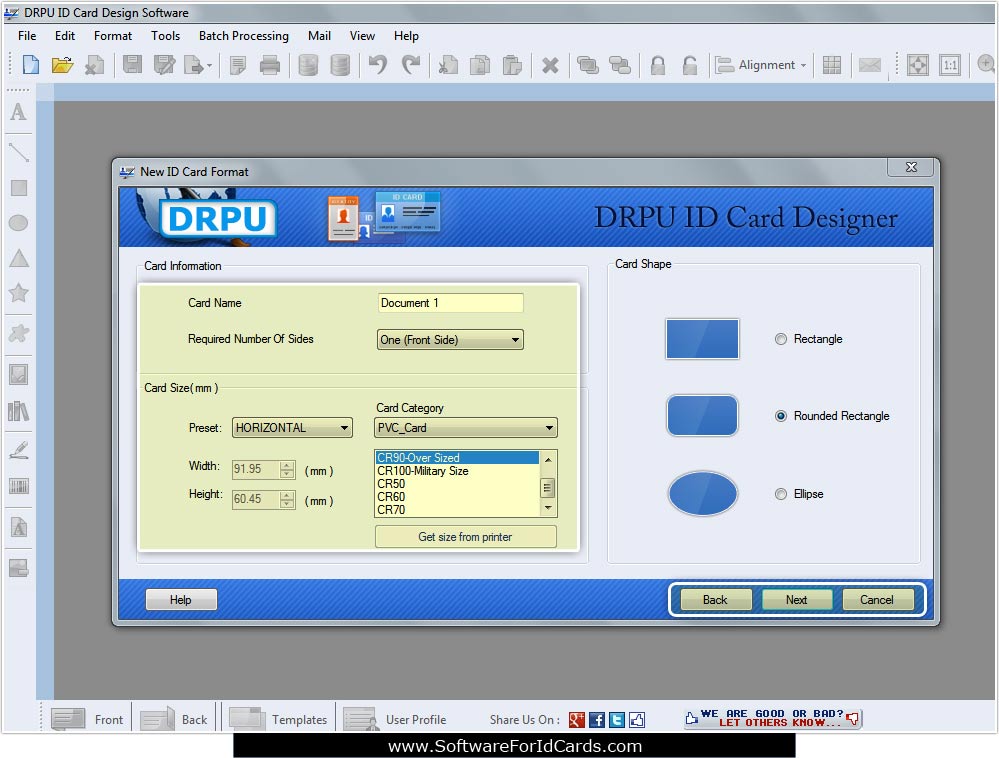Select the Line tool in sidebar
The height and width of the screenshot is (758, 999).
pyautogui.click(x=18, y=152)
